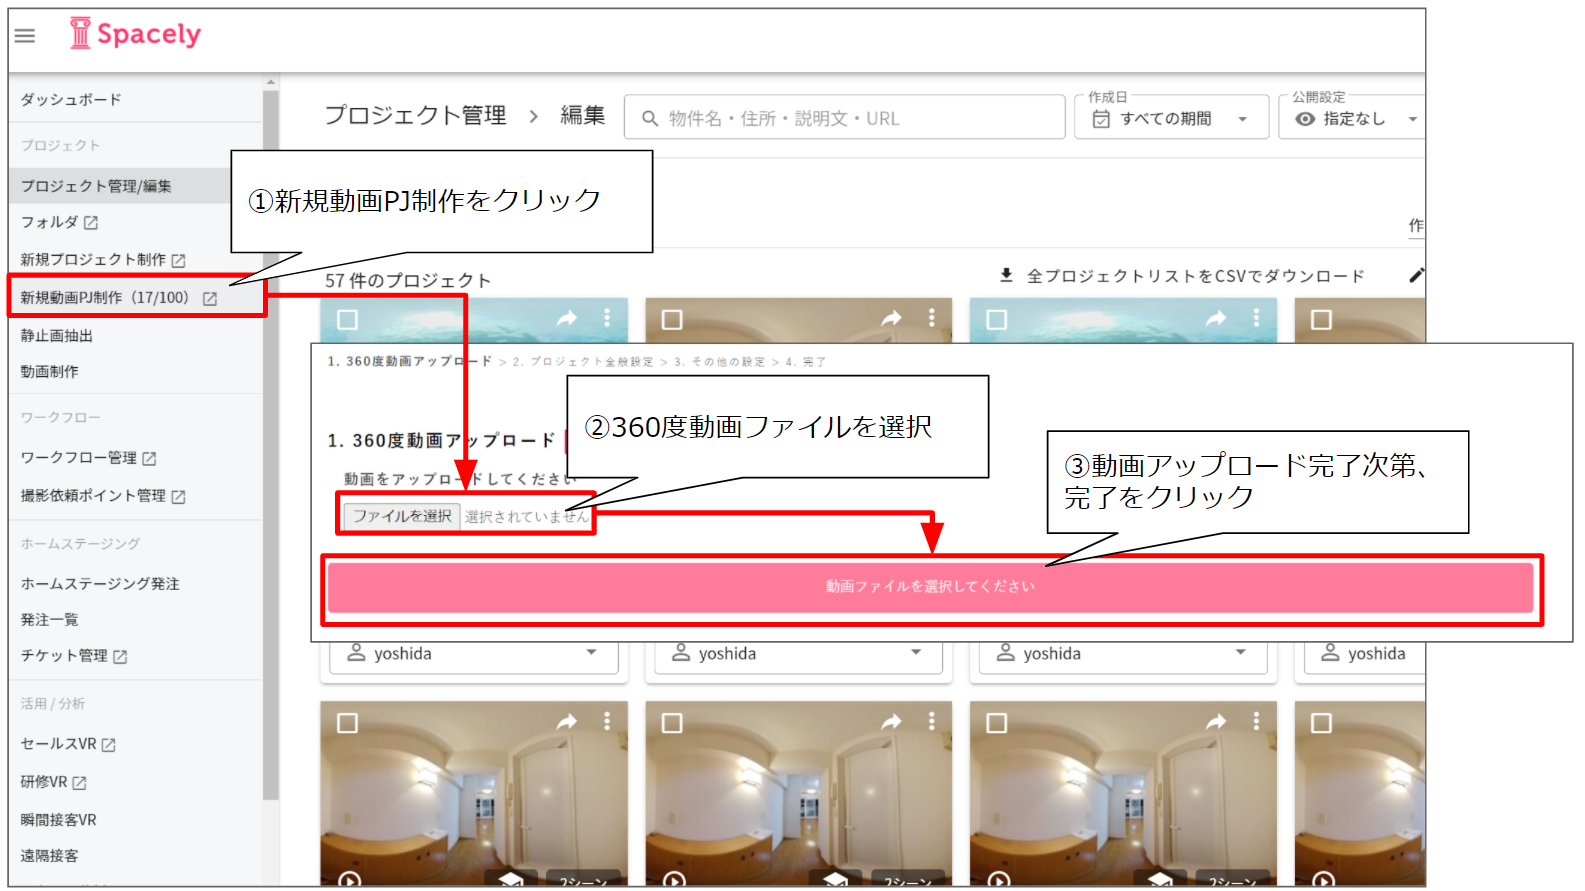Image resolution: width=1585 pixels, height=891 pixels.
Task: Click external-link icon next to チケット管理
Action: click(120, 657)
